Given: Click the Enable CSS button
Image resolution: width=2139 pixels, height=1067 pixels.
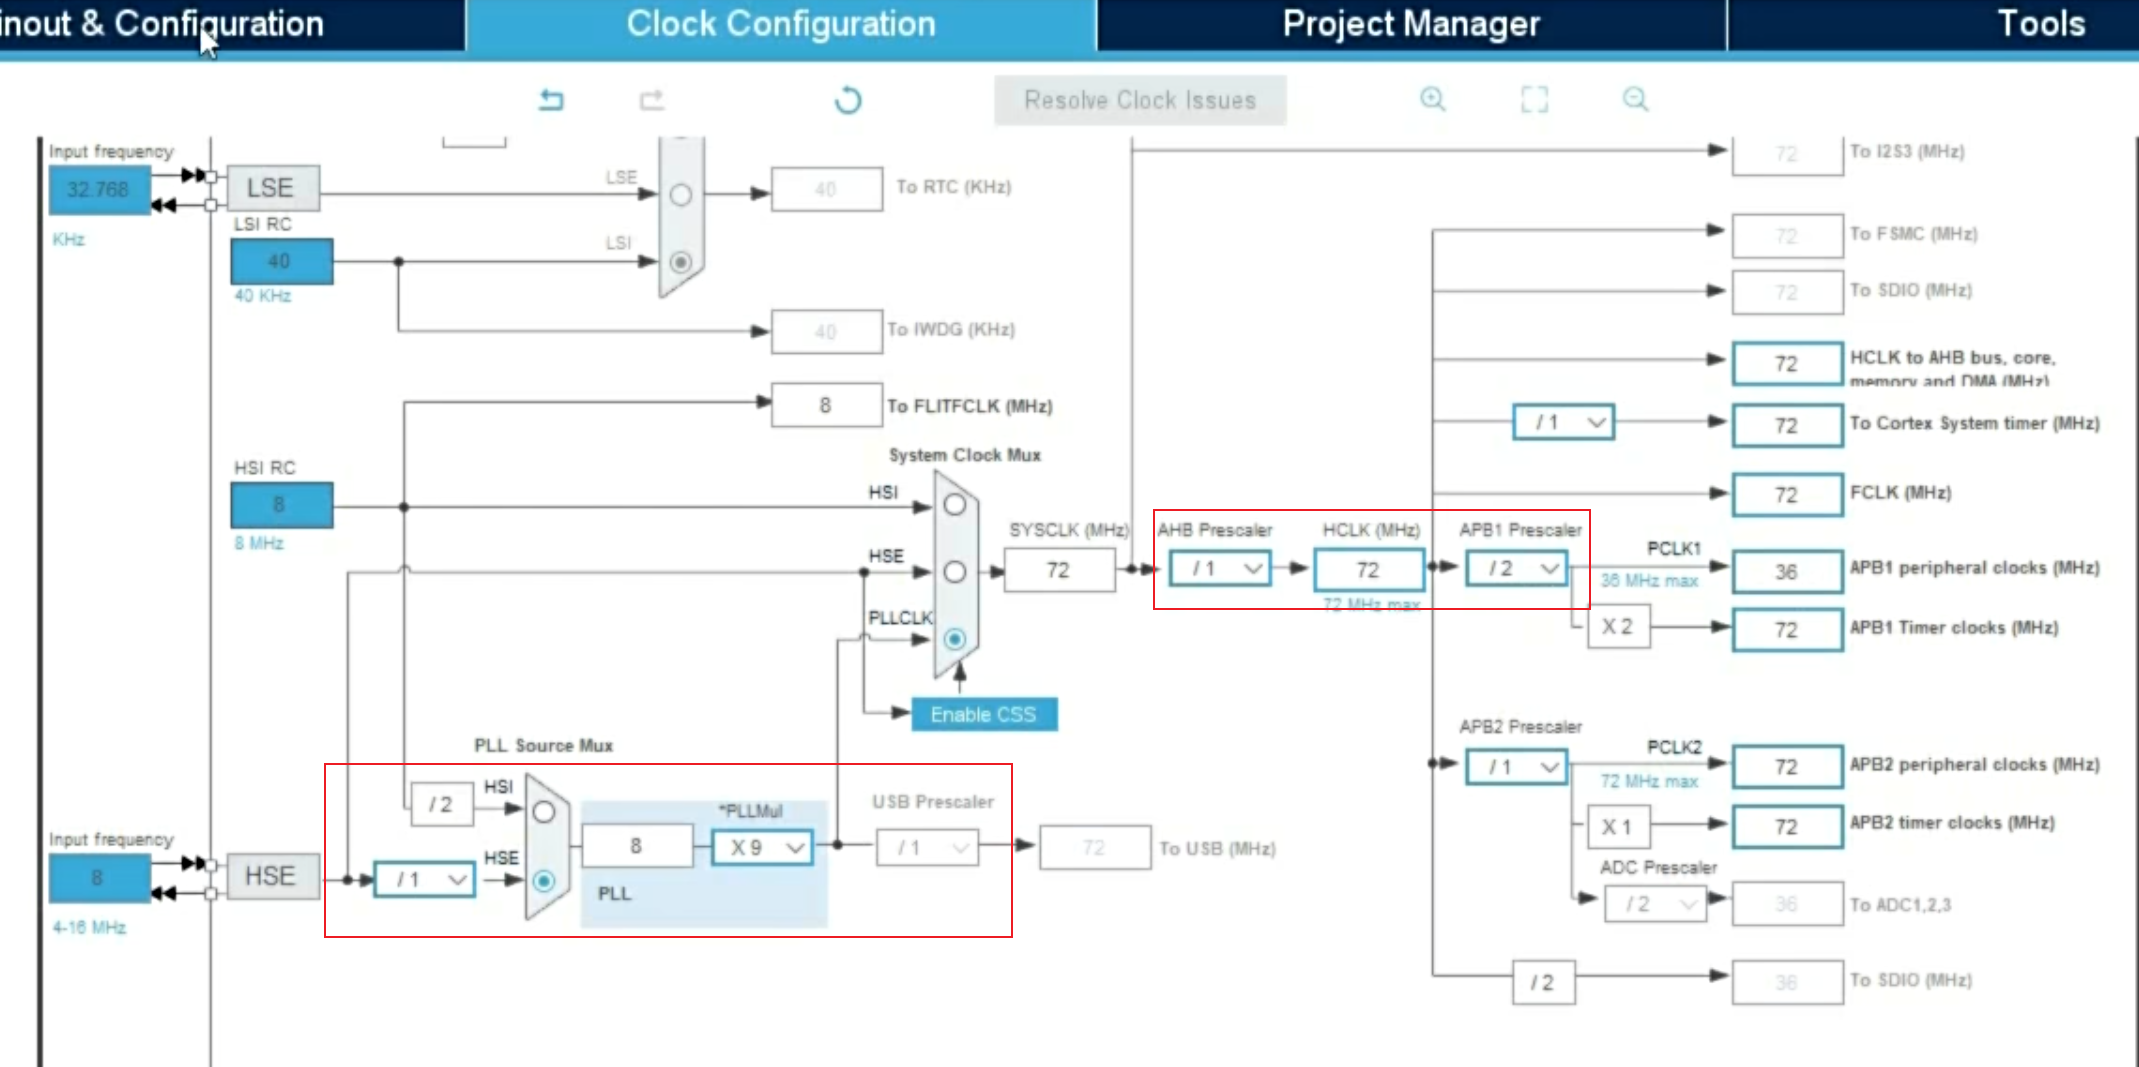Looking at the screenshot, I should click(x=984, y=715).
